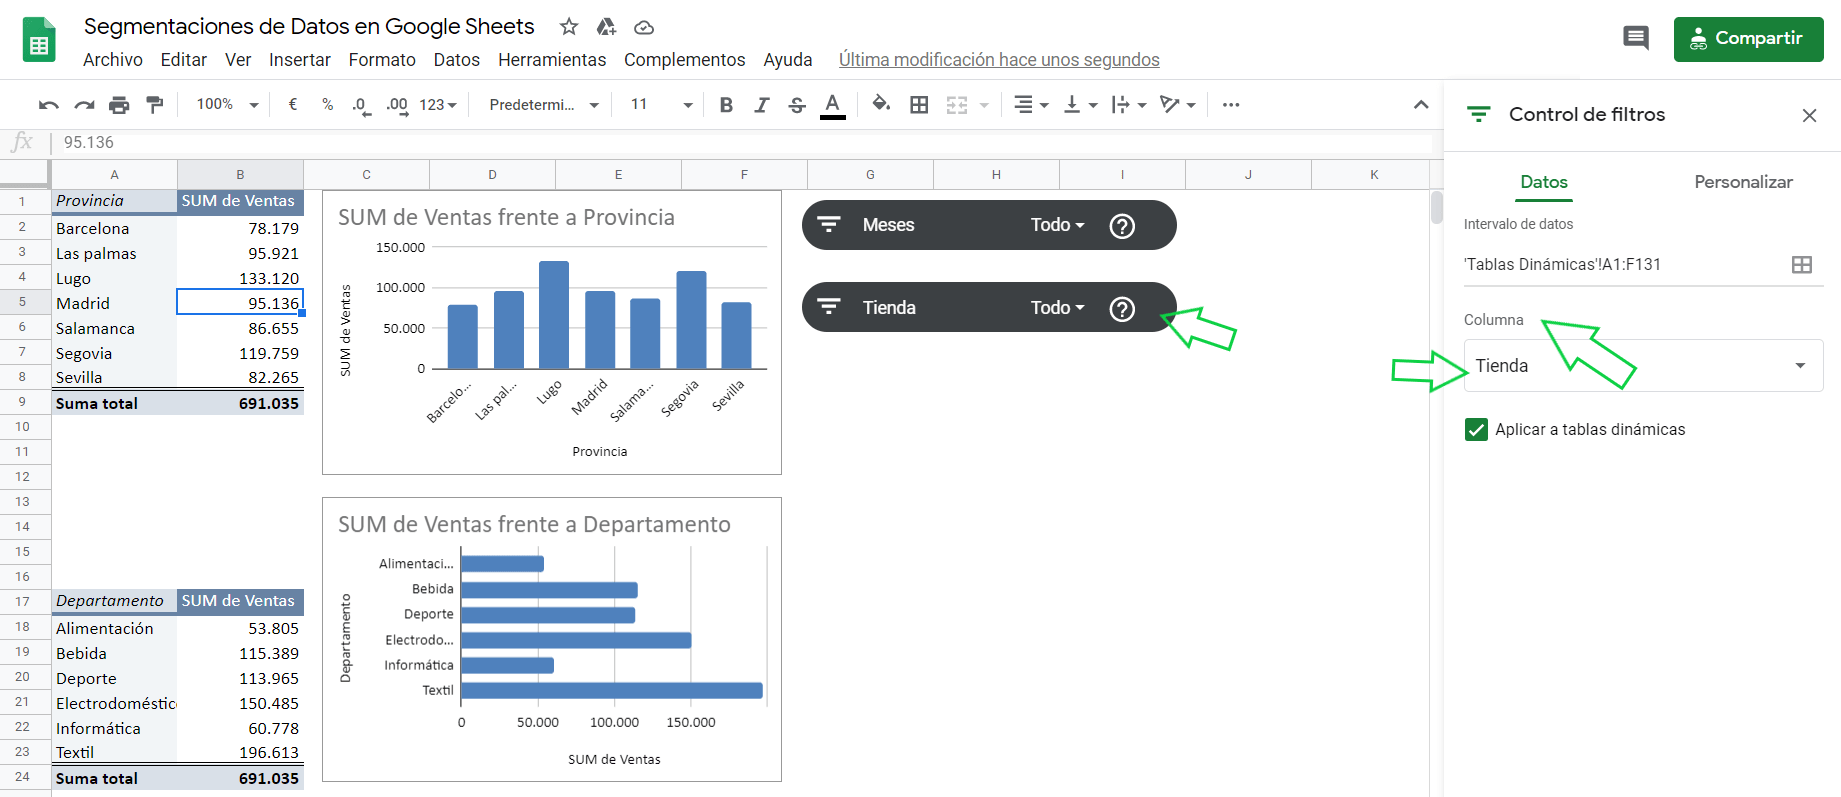1841x797 pixels.
Task: Select the paint format roller icon
Action: click(154, 105)
